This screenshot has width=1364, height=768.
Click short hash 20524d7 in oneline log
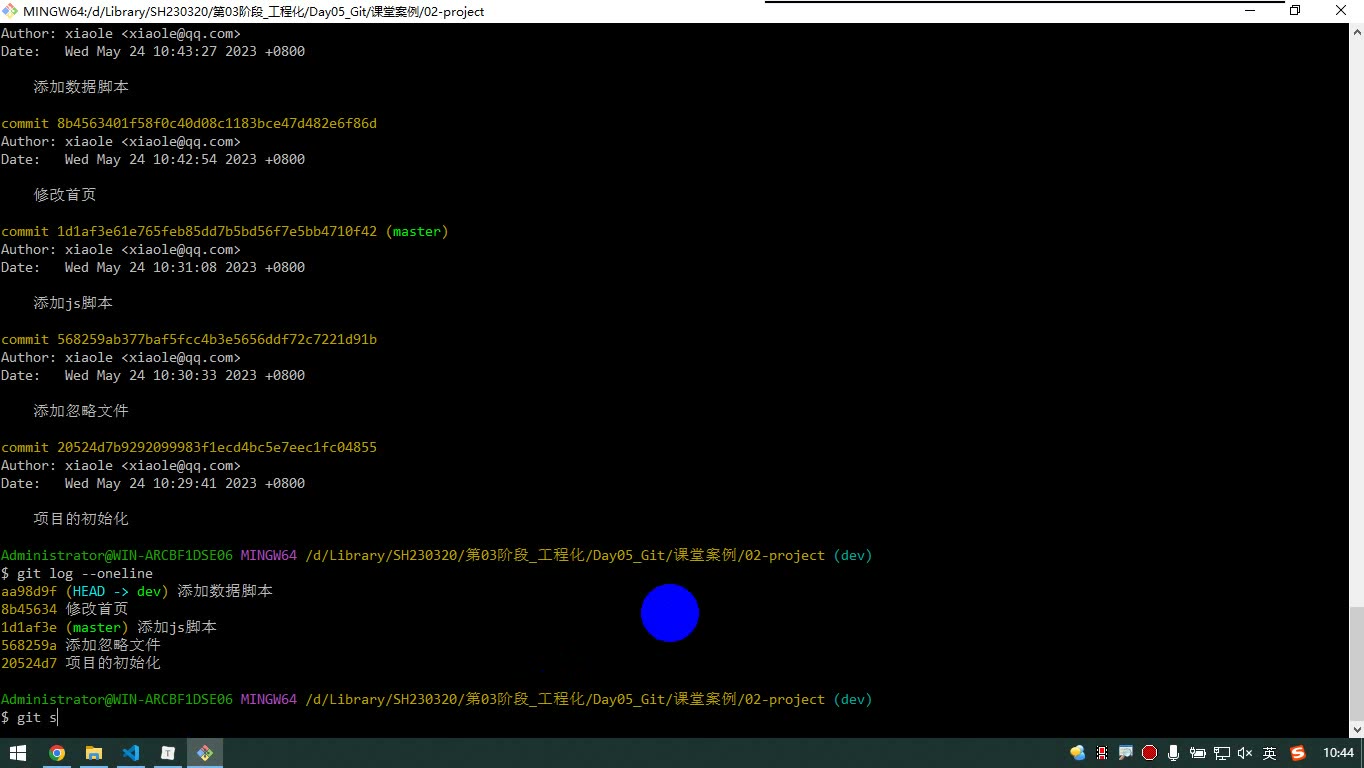(29, 663)
